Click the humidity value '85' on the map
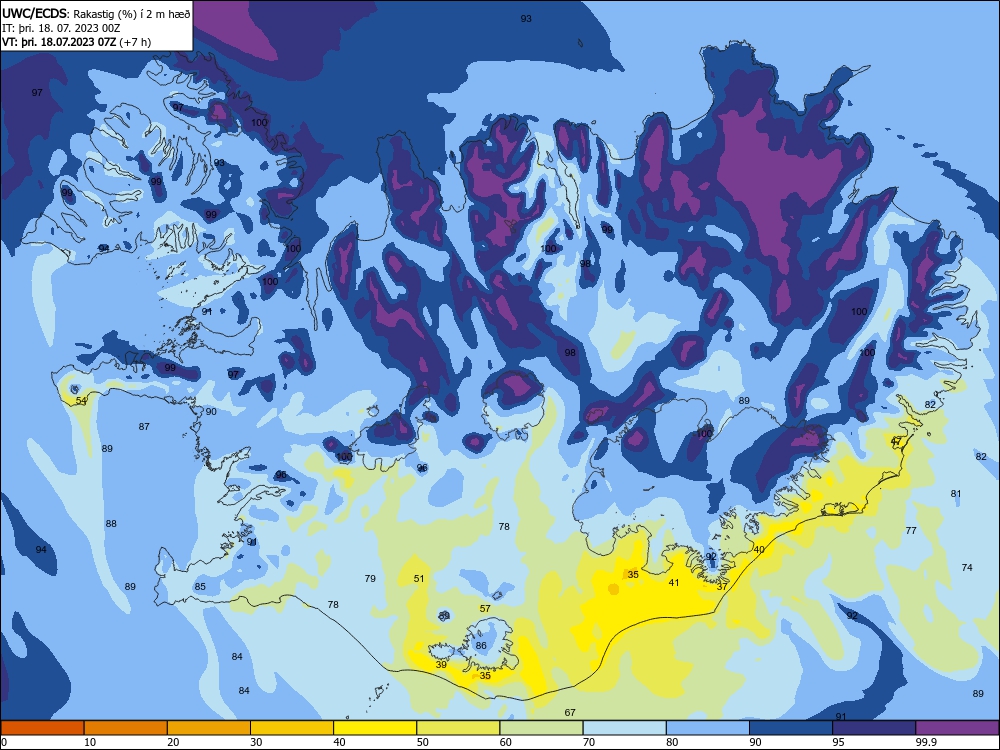The width and height of the screenshot is (1000, 750). (200, 587)
